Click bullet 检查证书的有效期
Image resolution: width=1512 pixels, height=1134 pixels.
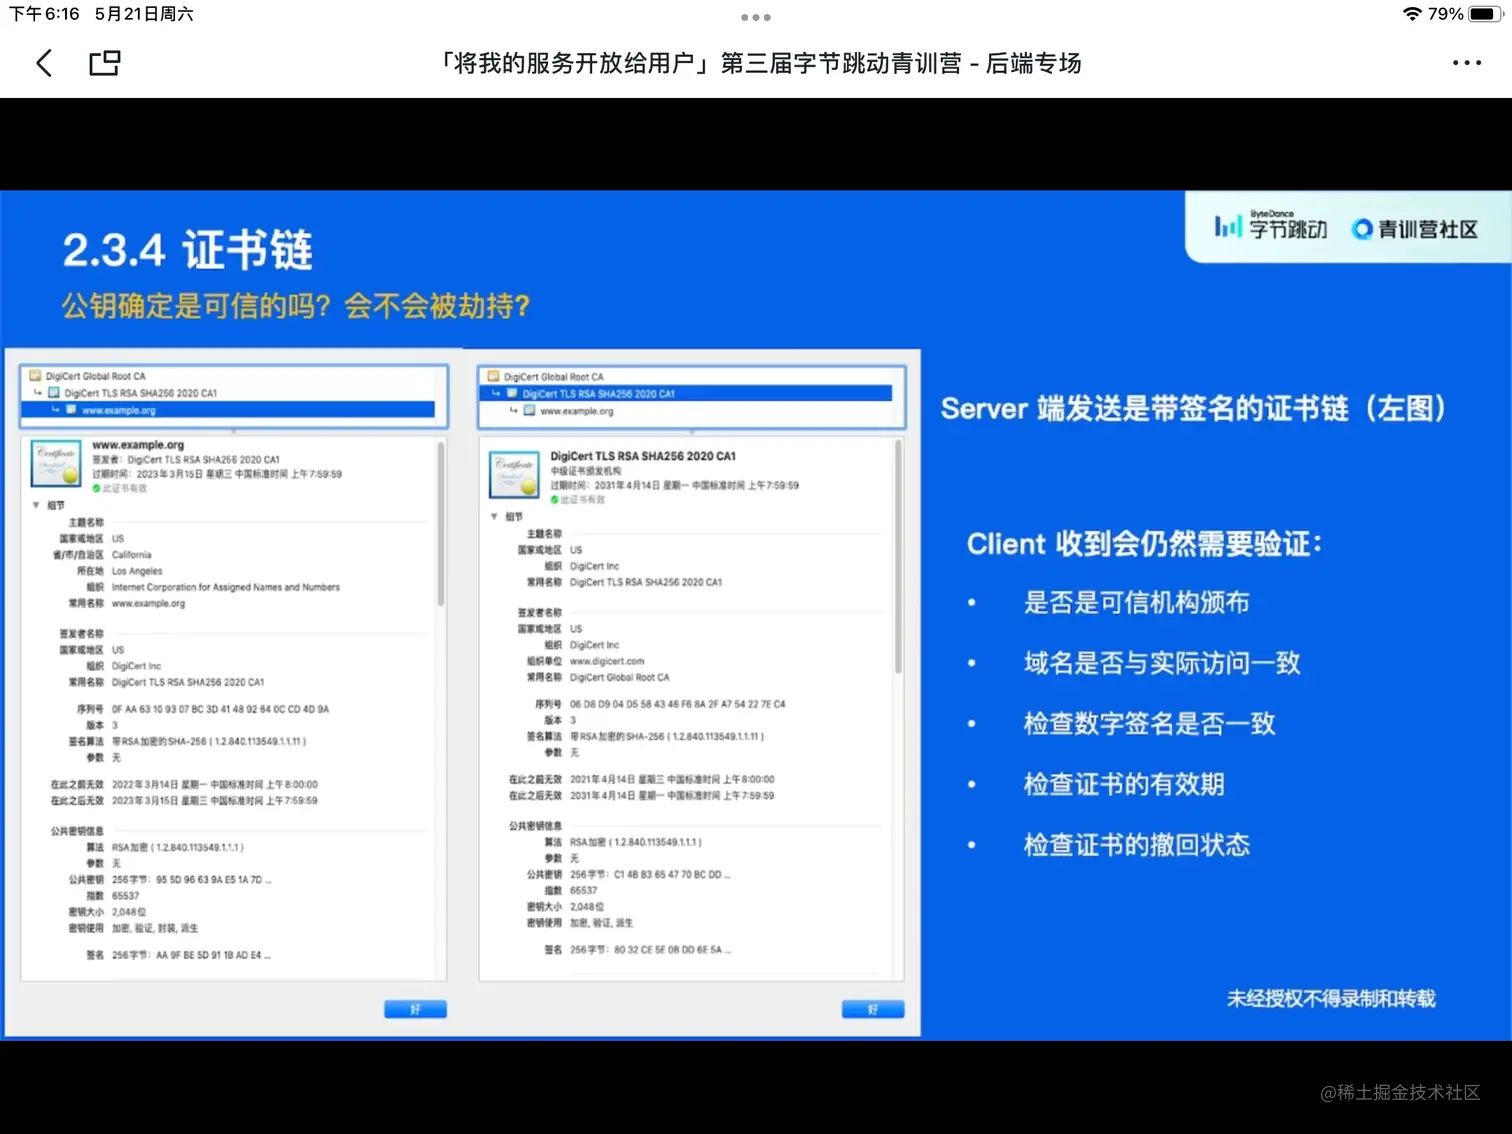(1124, 784)
